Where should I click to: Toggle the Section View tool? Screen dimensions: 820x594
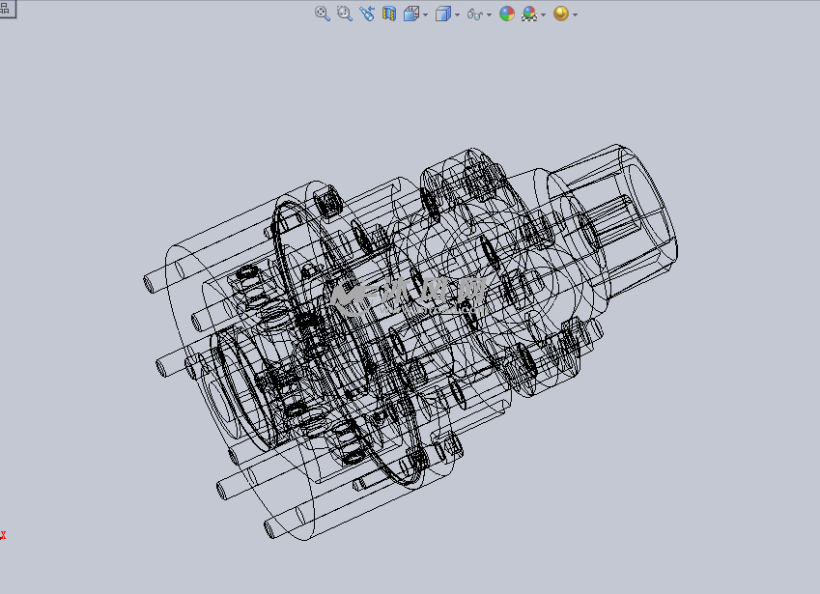pyautogui.click(x=389, y=13)
